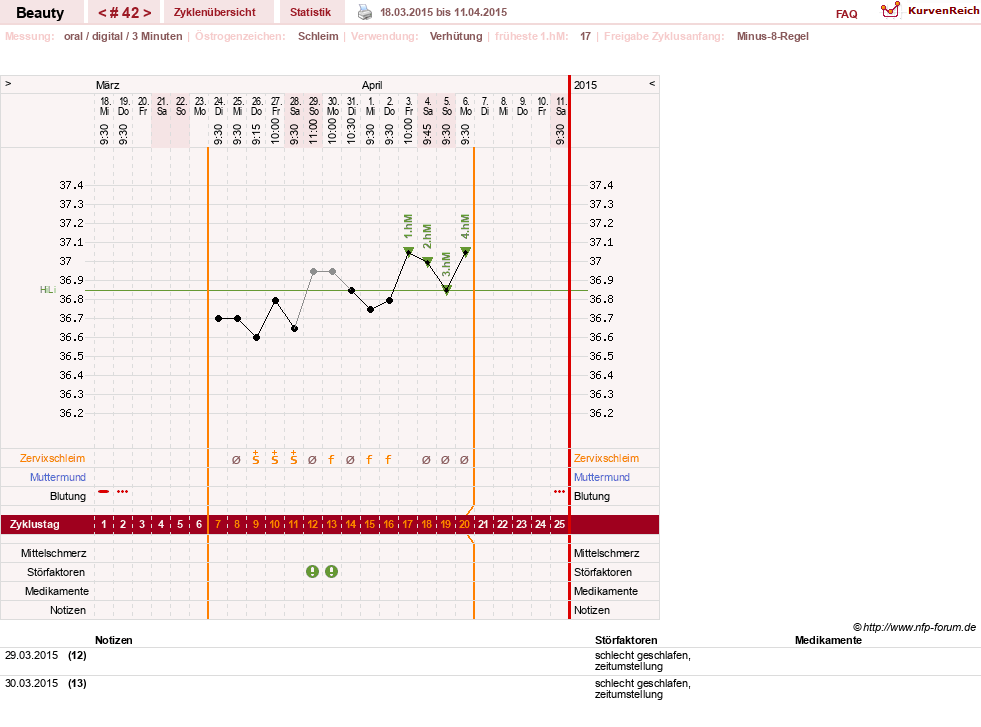Click the ø cervical mucus symbol on day 8
Viewport: 981px width, 727px height.
tap(236, 460)
